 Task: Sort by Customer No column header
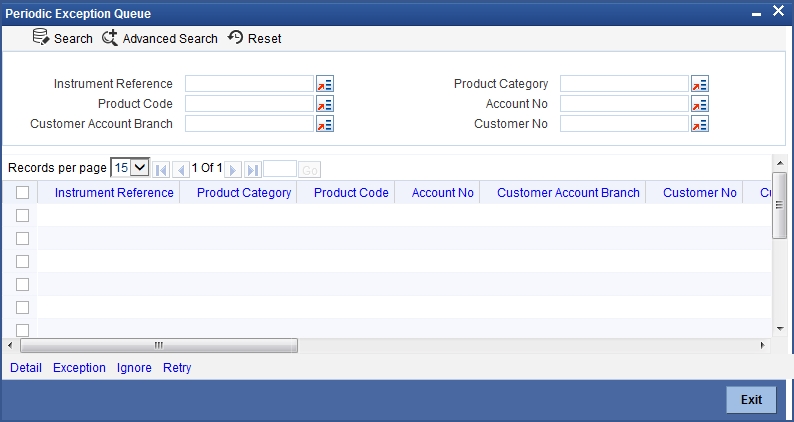coord(700,193)
